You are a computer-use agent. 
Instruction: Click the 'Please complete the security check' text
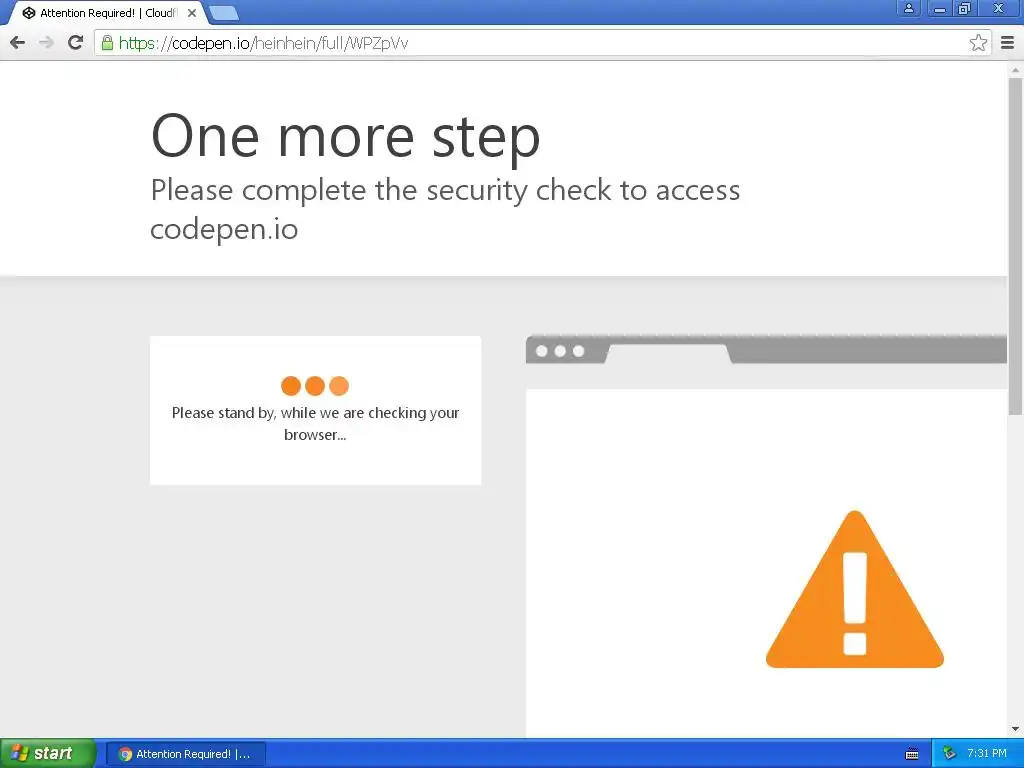445,209
